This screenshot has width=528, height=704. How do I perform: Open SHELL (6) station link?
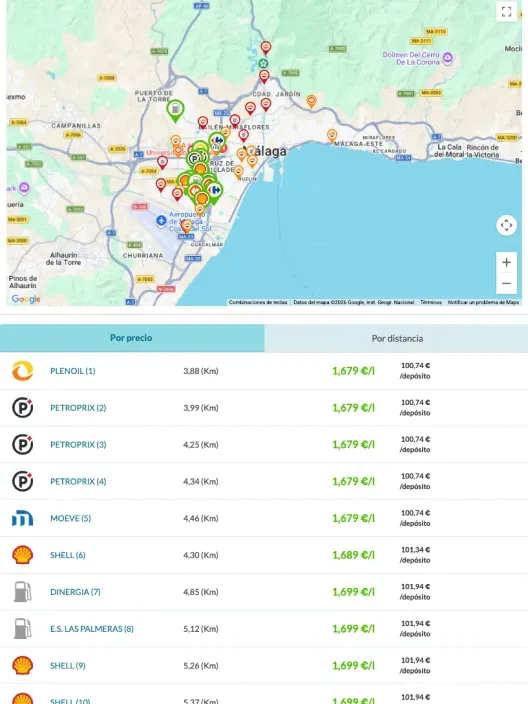point(68,555)
